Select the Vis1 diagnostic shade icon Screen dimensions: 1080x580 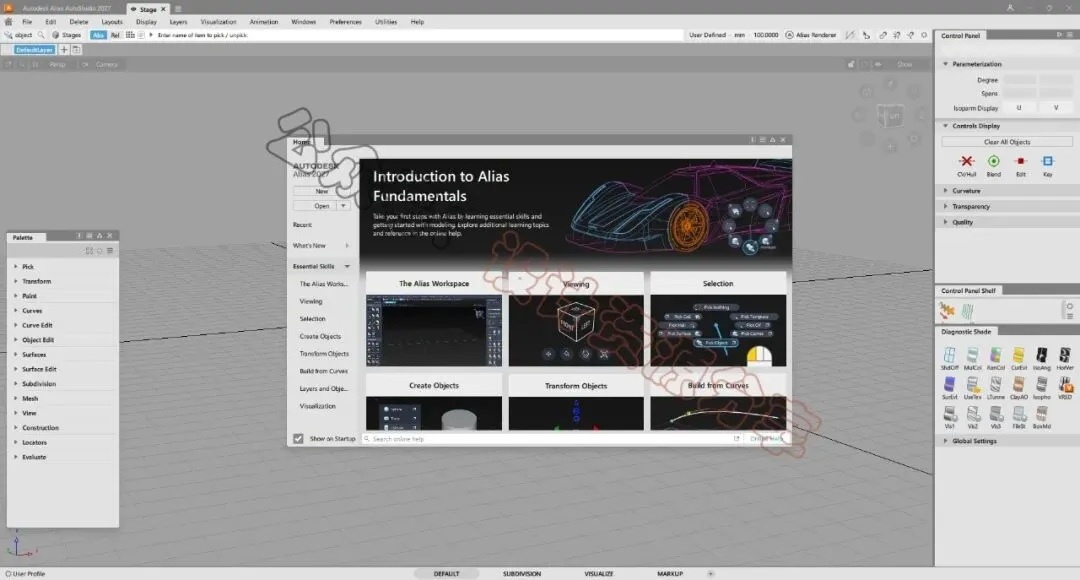coord(949,414)
